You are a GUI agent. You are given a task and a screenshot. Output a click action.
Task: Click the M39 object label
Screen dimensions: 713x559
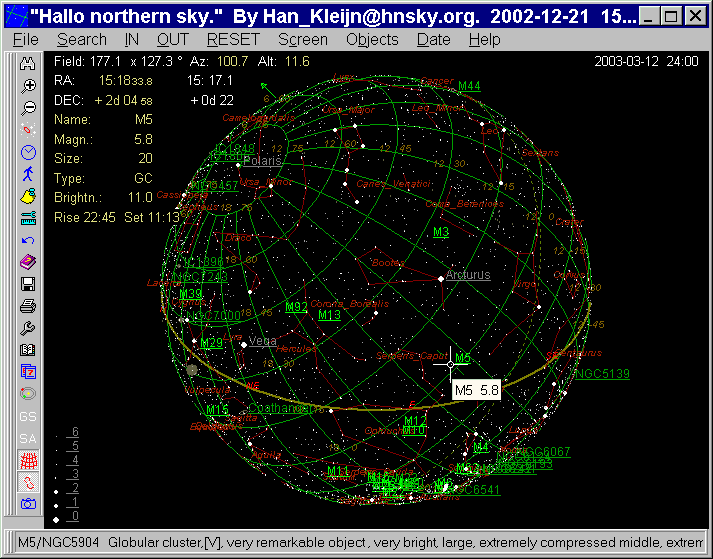click(191, 294)
